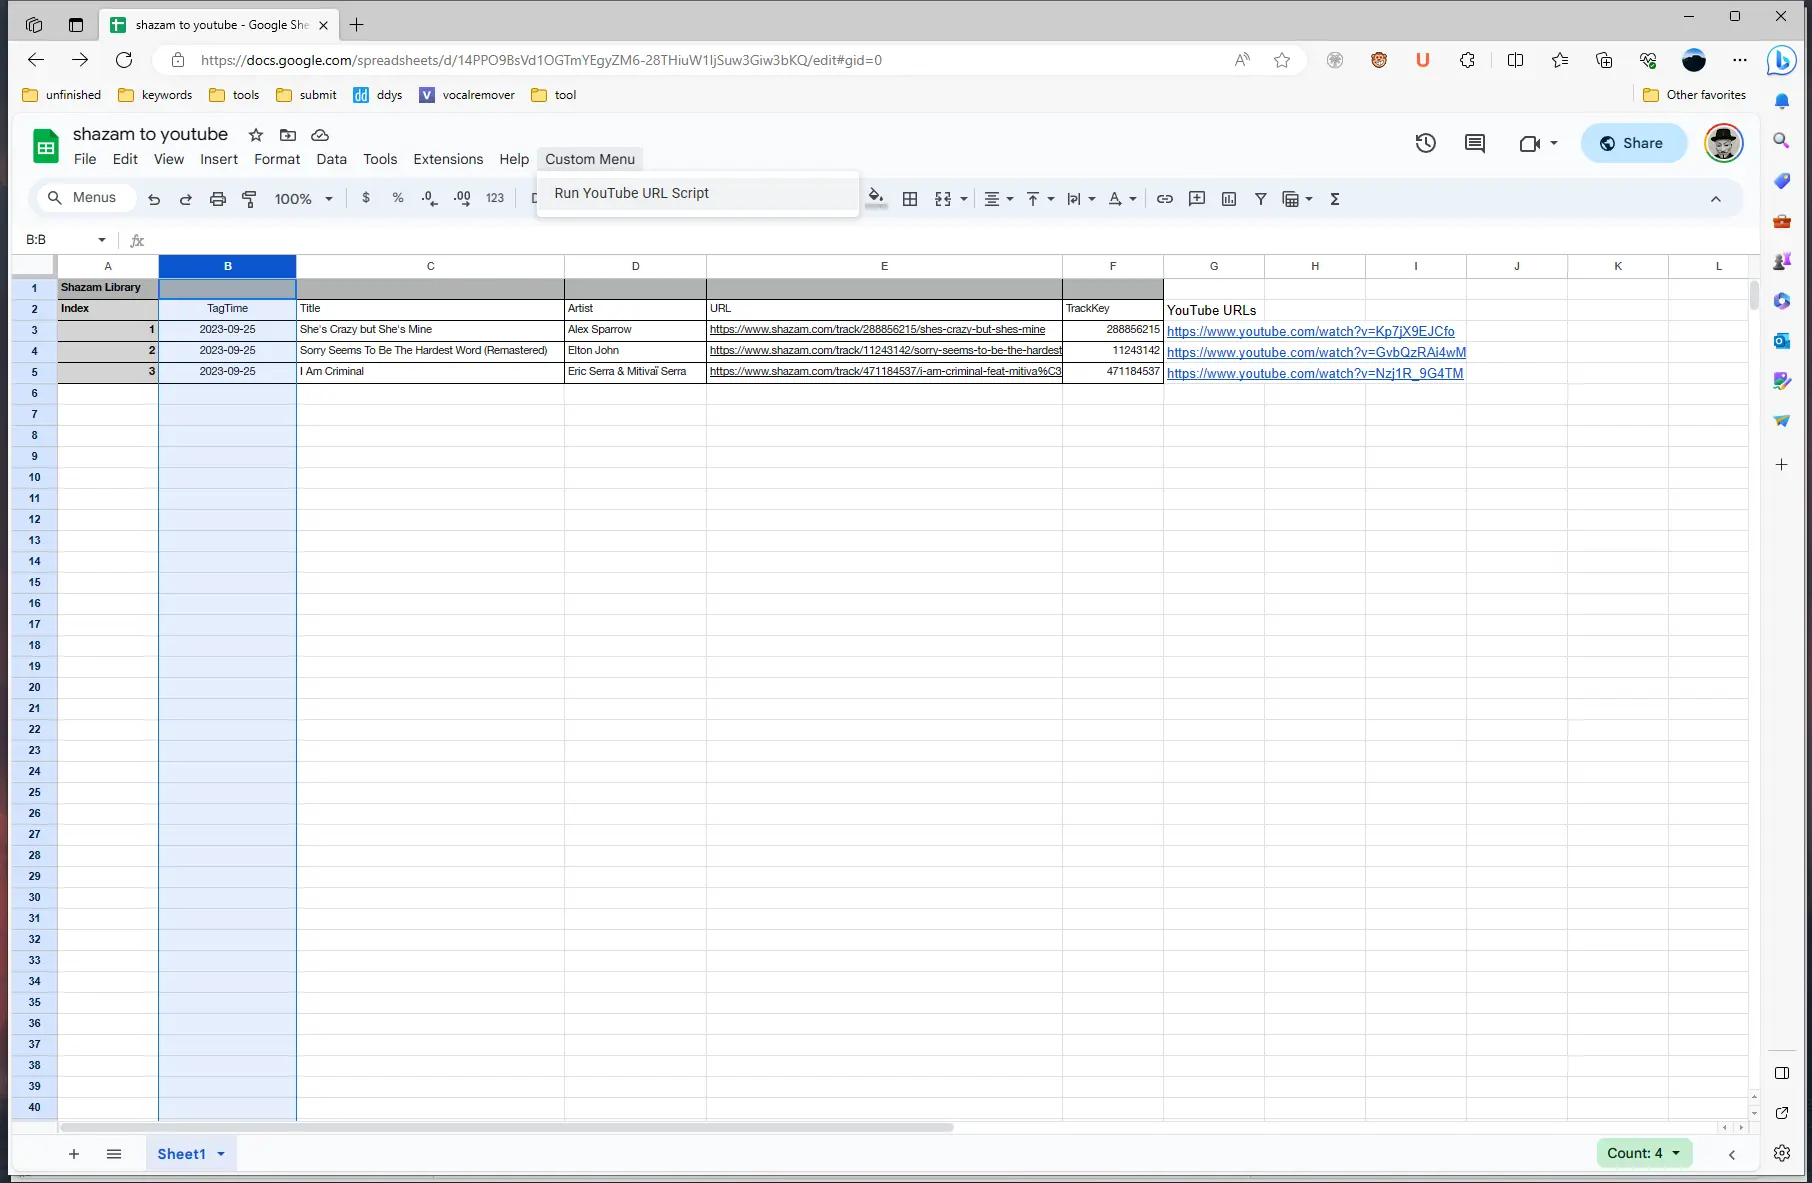This screenshot has width=1812, height=1183.
Task: Open the Borders tool
Action: [x=909, y=199]
